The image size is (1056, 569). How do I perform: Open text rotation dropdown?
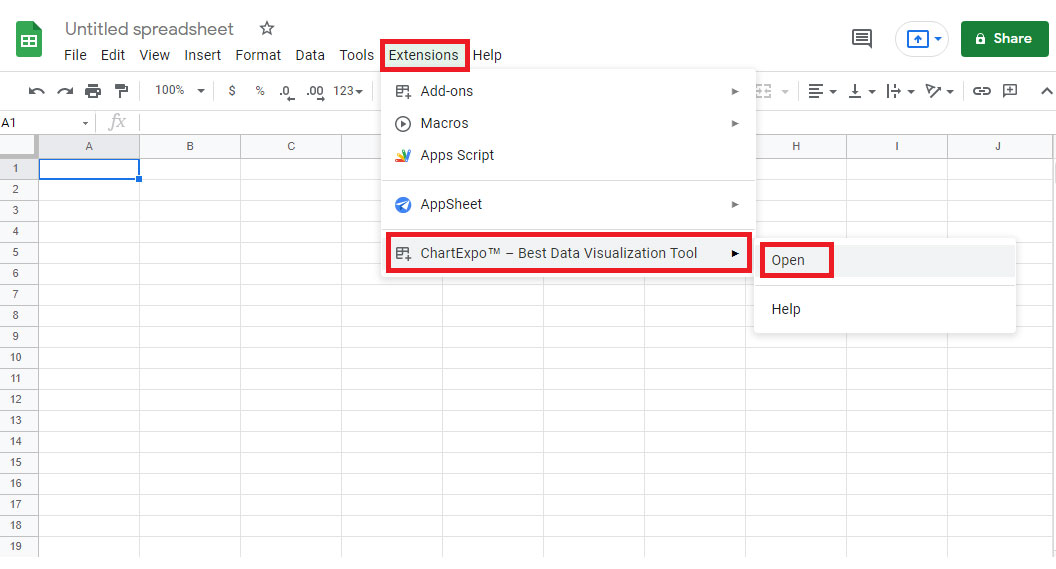click(939, 91)
